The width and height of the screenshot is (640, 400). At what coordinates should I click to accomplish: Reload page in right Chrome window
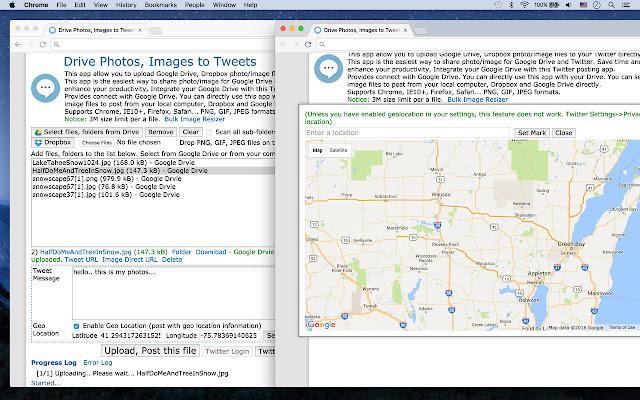click(x=308, y=44)
